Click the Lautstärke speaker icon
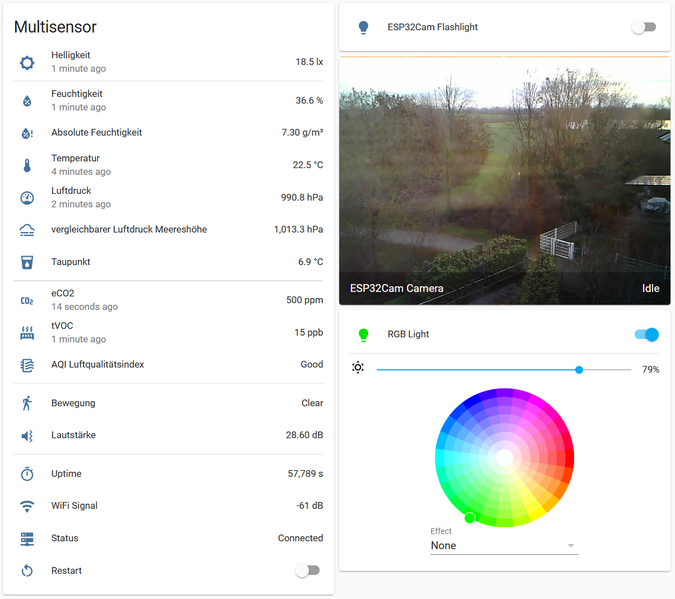This screenshot has height=599, width=675. point(27,436)
